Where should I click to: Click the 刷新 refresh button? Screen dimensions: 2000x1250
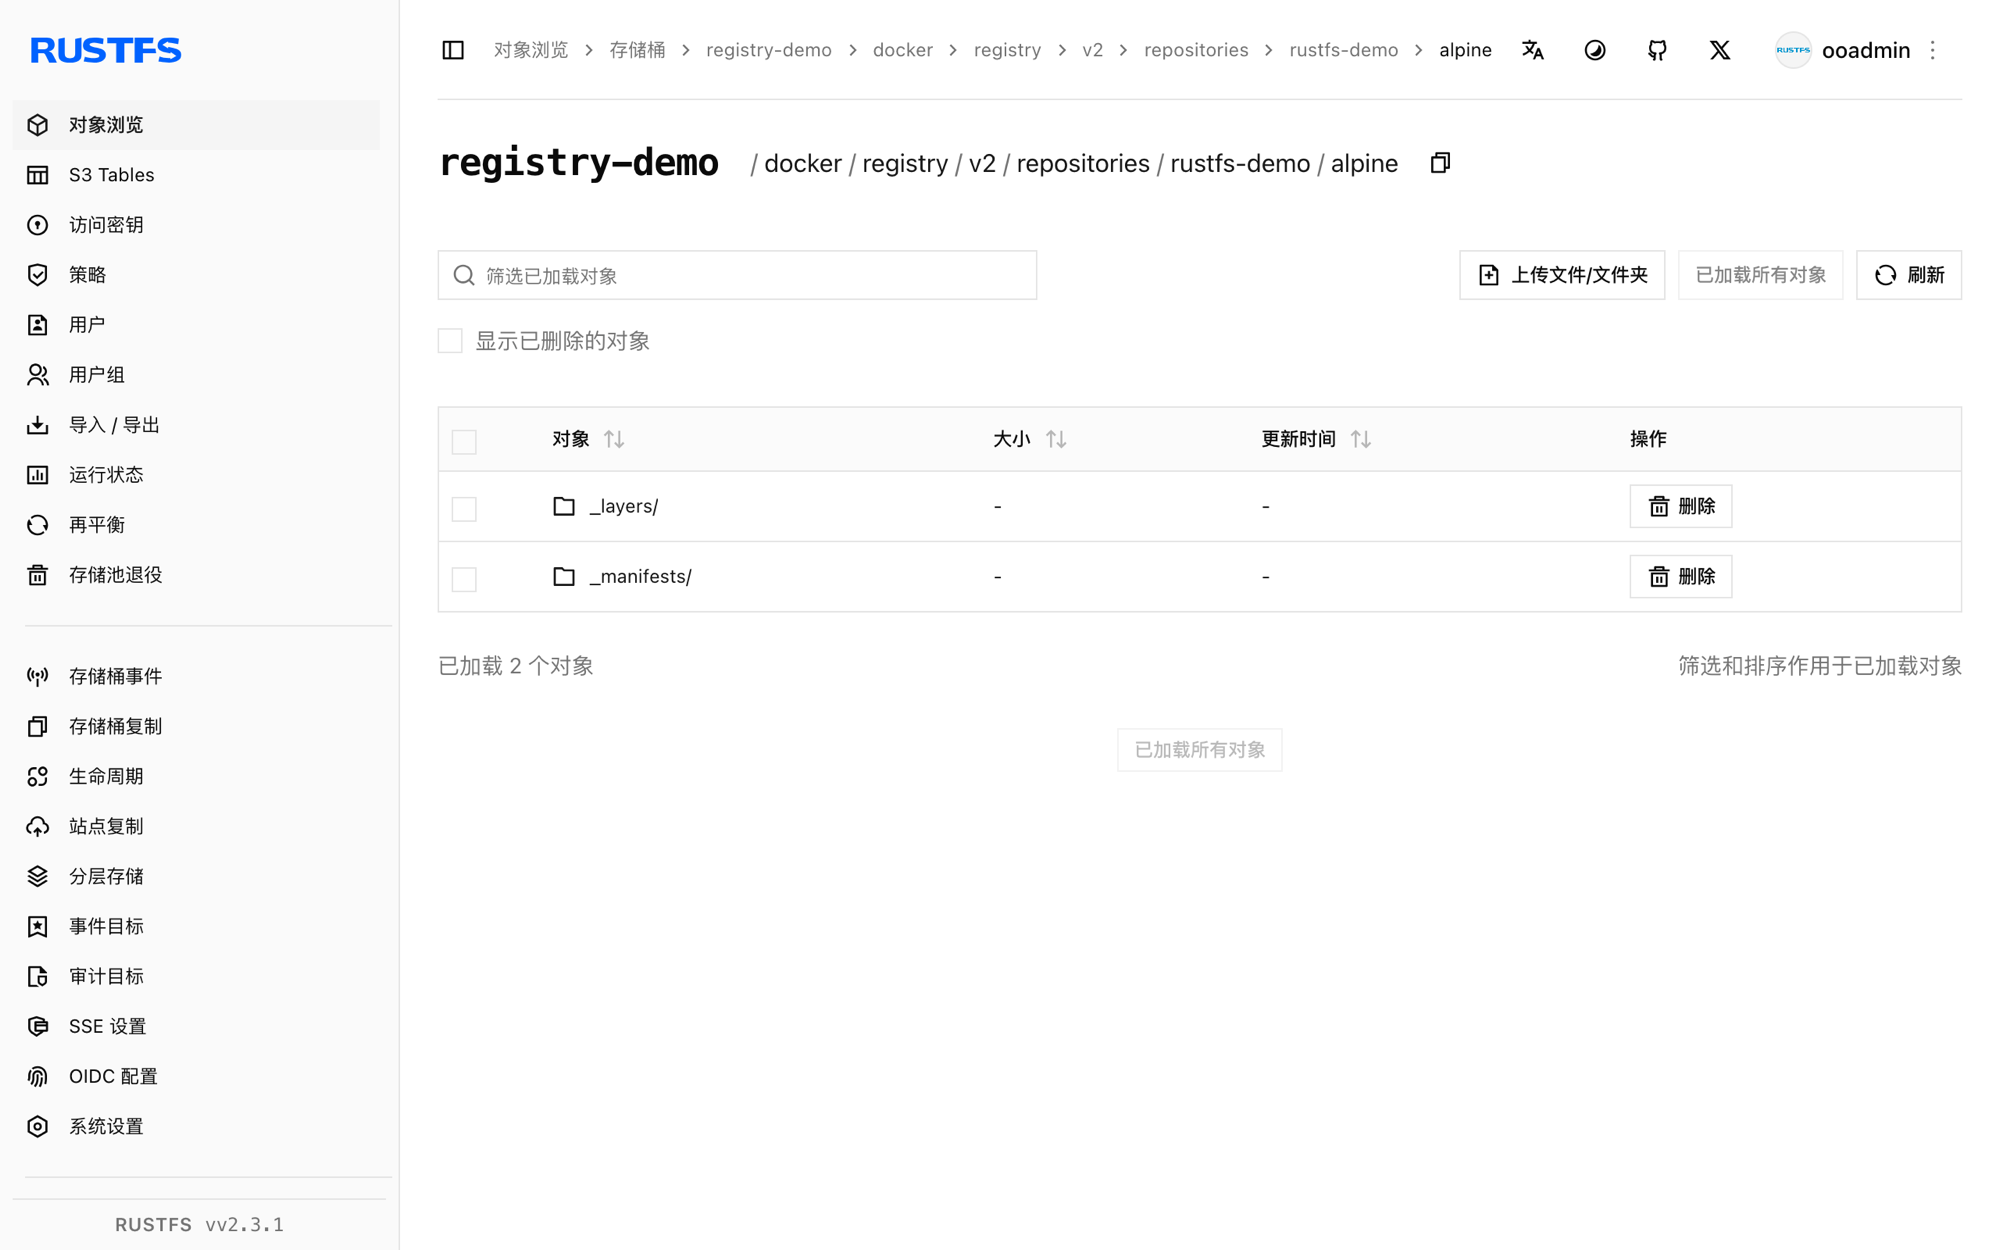(1909, 275)
